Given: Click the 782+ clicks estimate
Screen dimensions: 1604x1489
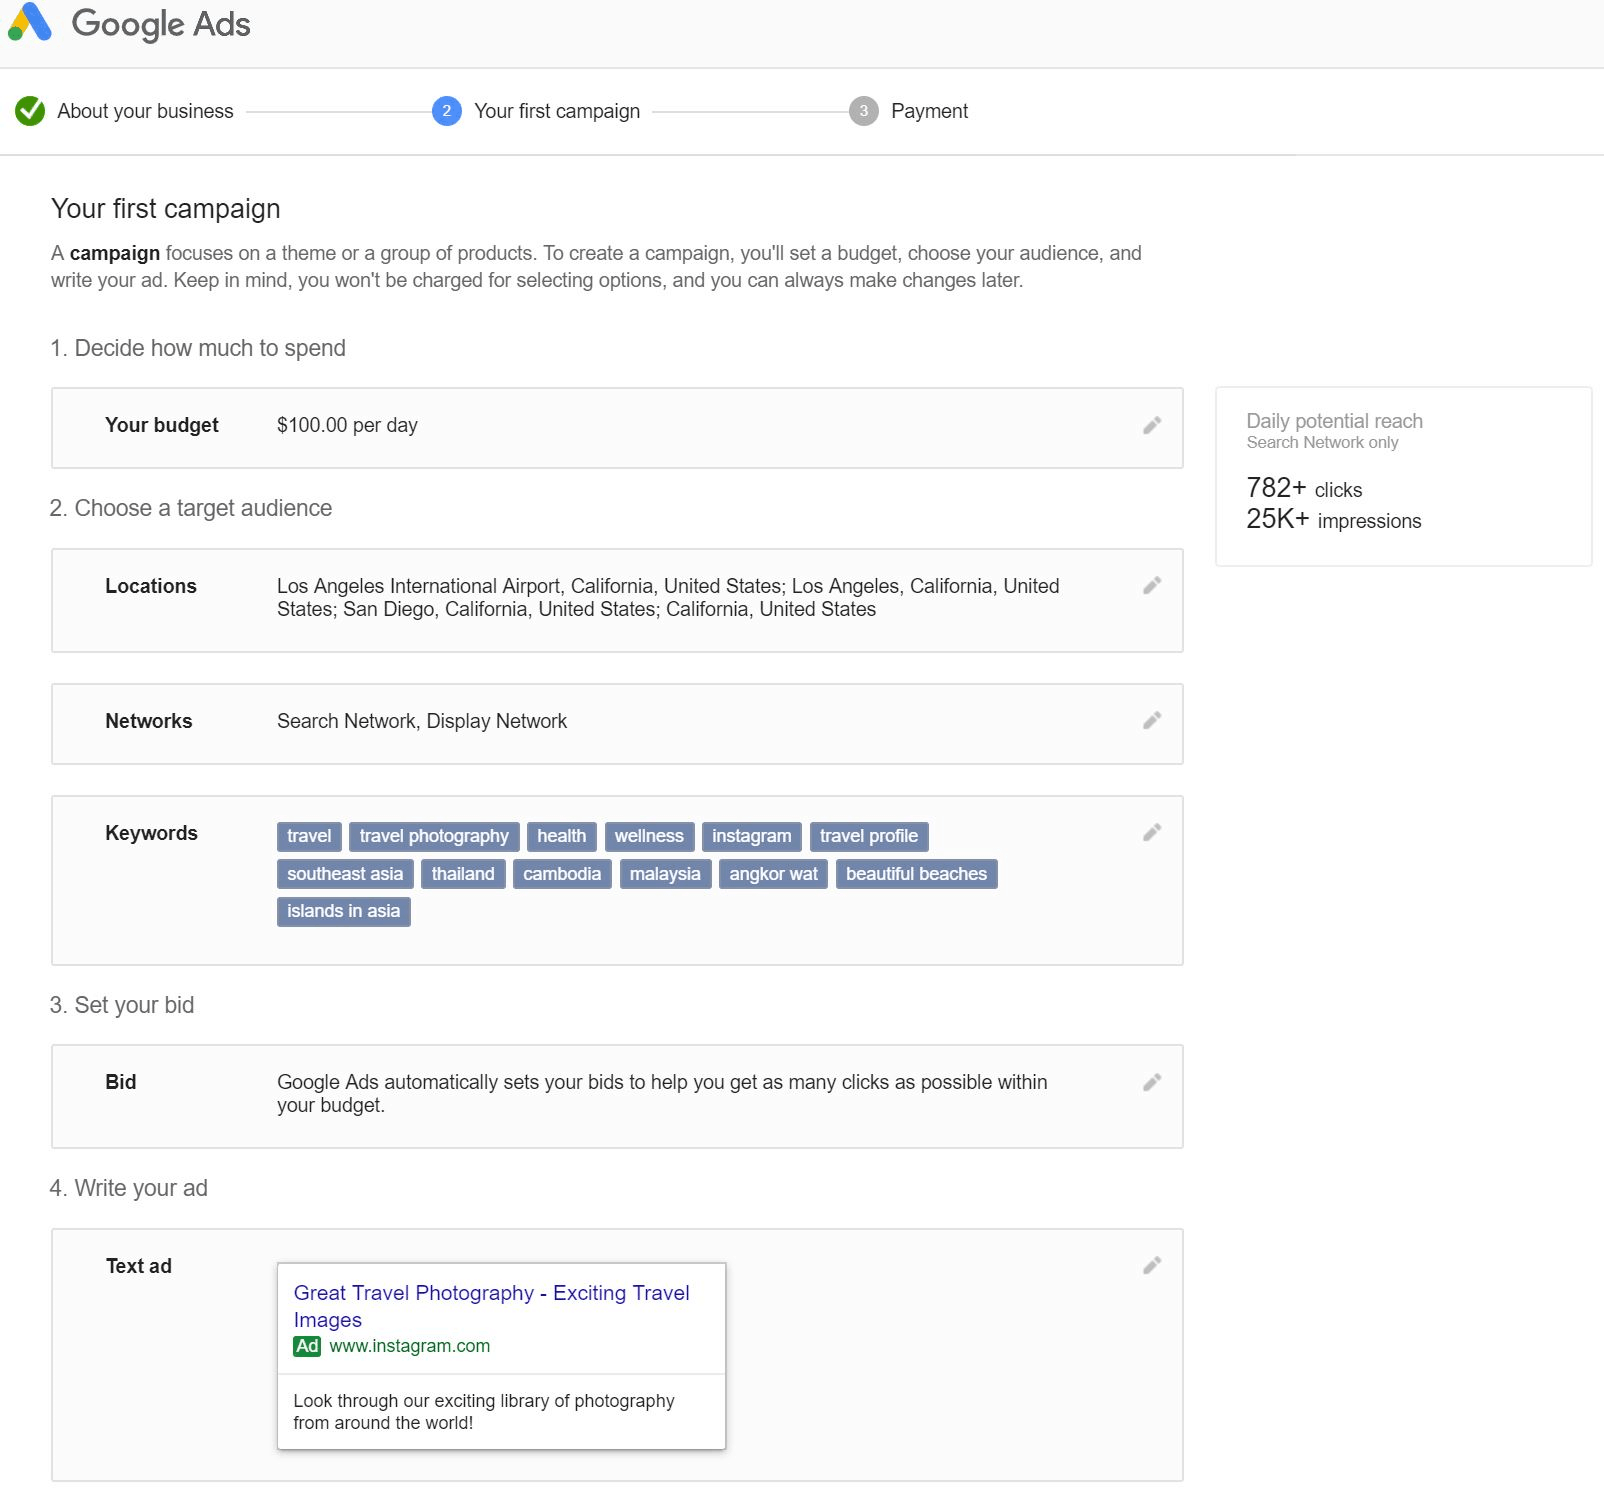Looking at the screenshot, I should point(1304,488).
